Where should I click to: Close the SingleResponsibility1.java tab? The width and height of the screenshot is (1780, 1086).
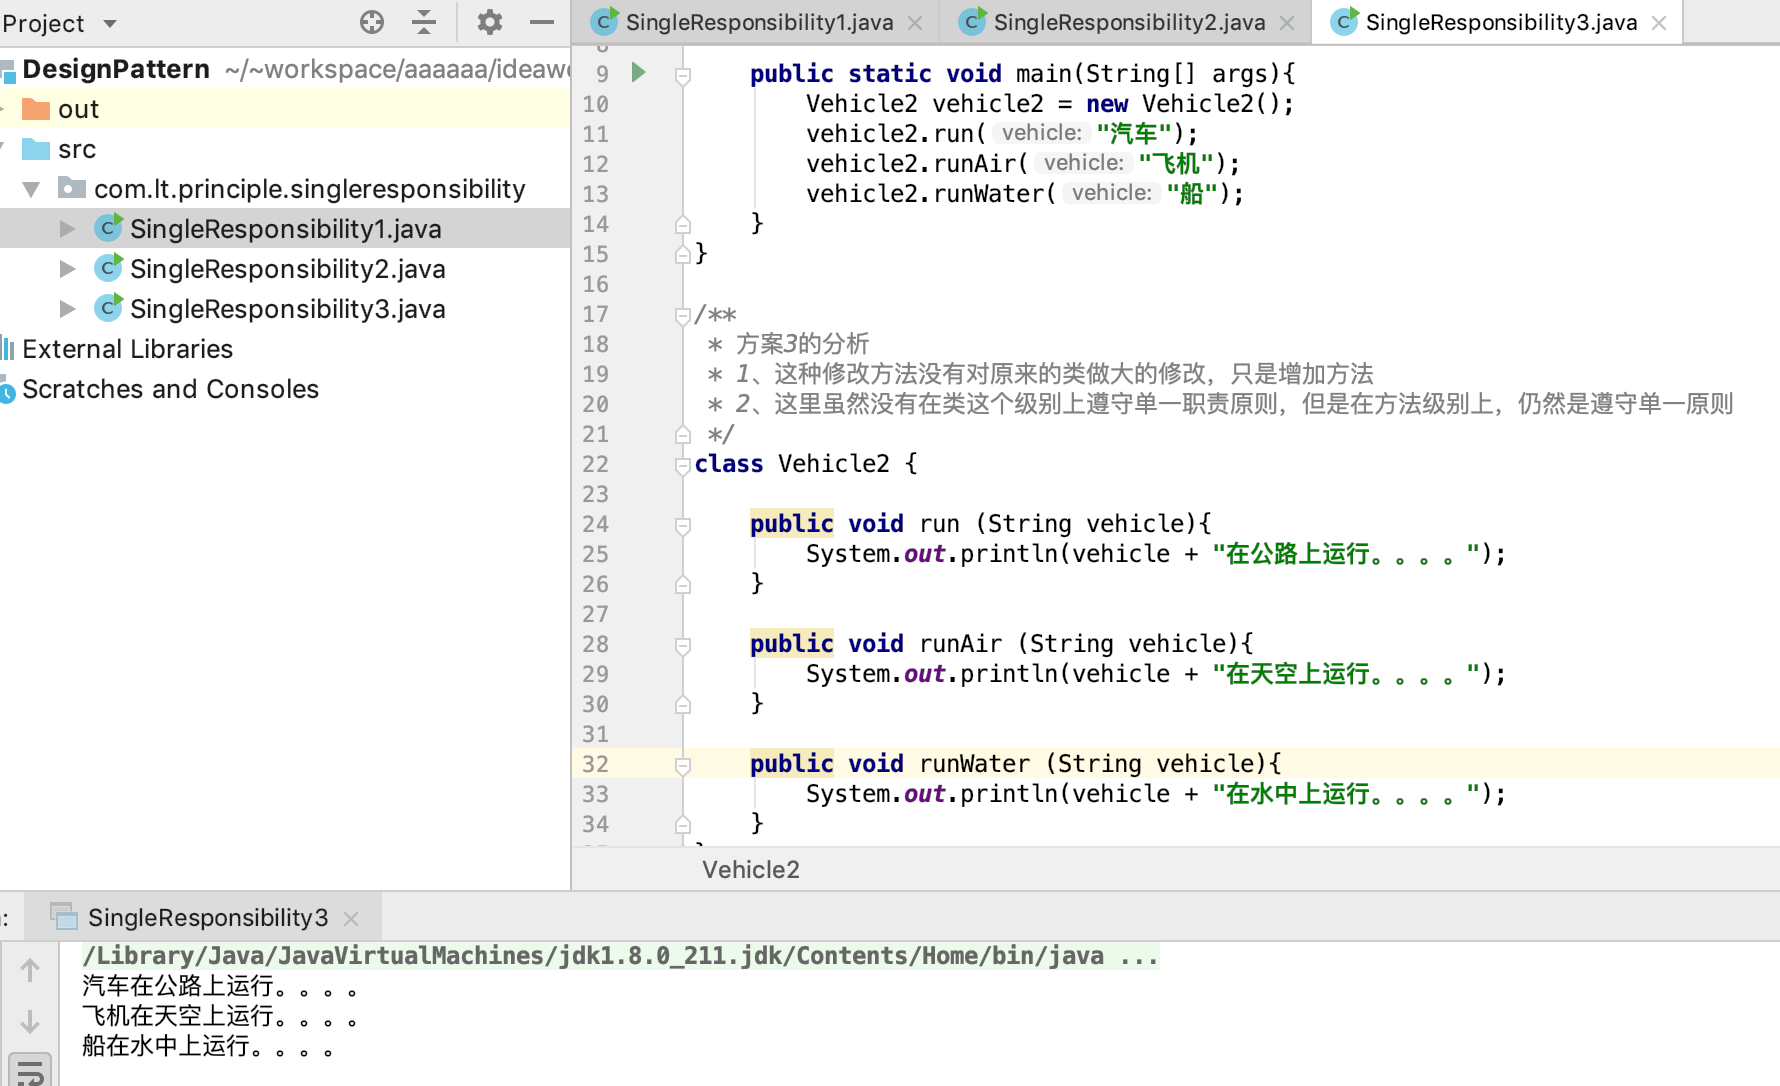(x=915, y=23)
